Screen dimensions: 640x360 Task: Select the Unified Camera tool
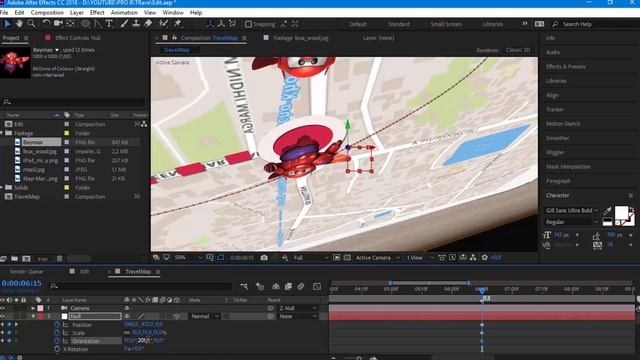[58, 24]
